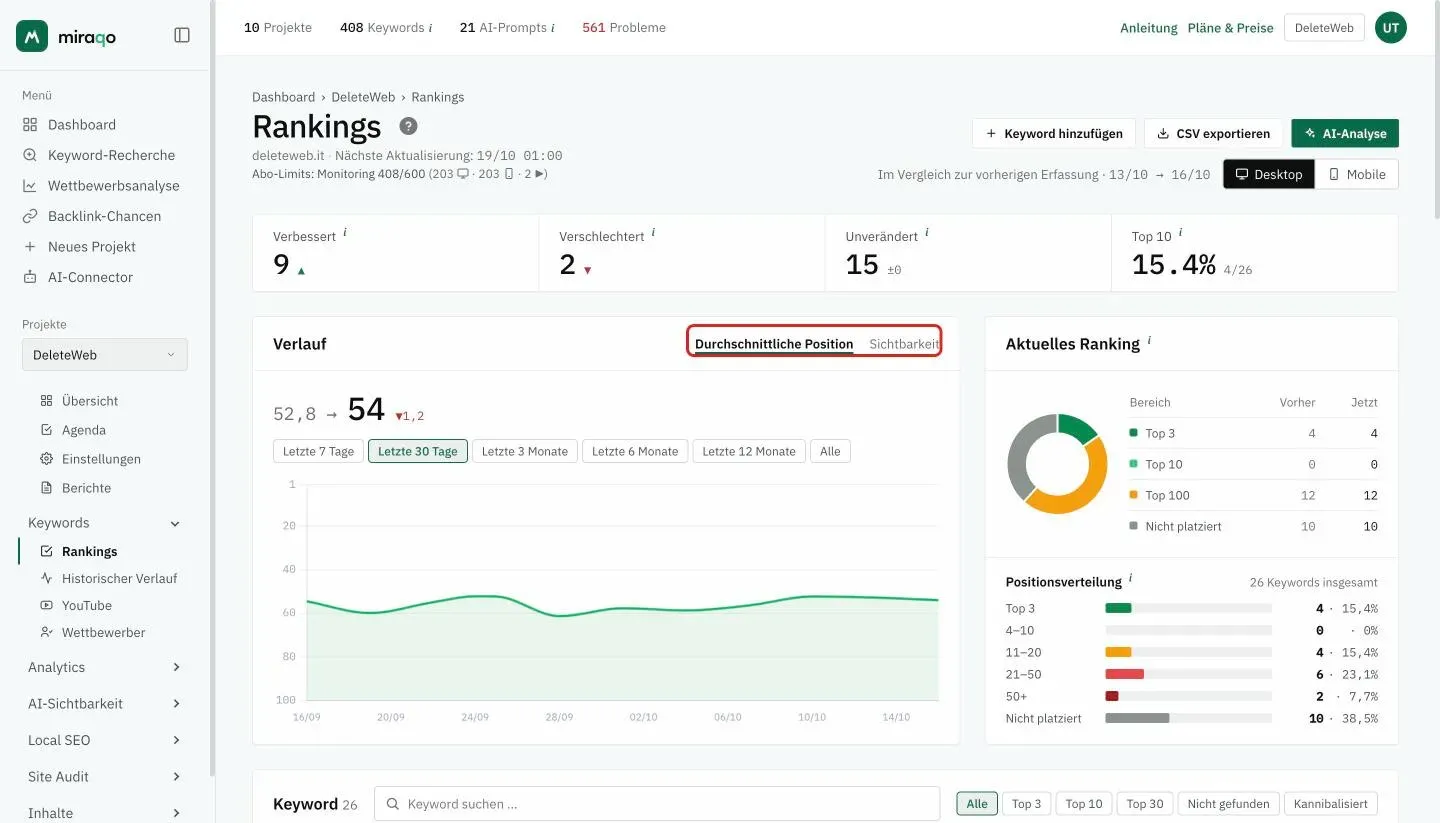Start the AI-Analyse
1440x823 pixels.
point(1345,133)
